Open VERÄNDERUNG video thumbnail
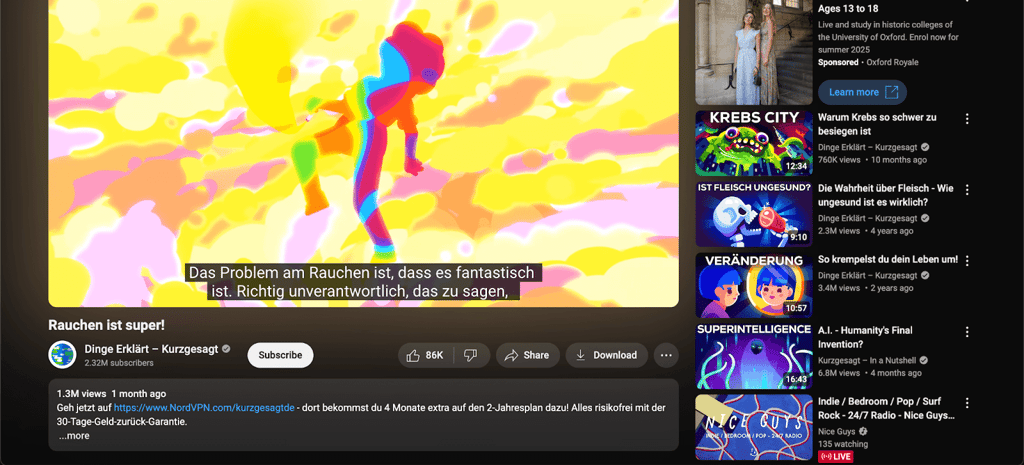1024x465 pixels. (x=754, y=285)
